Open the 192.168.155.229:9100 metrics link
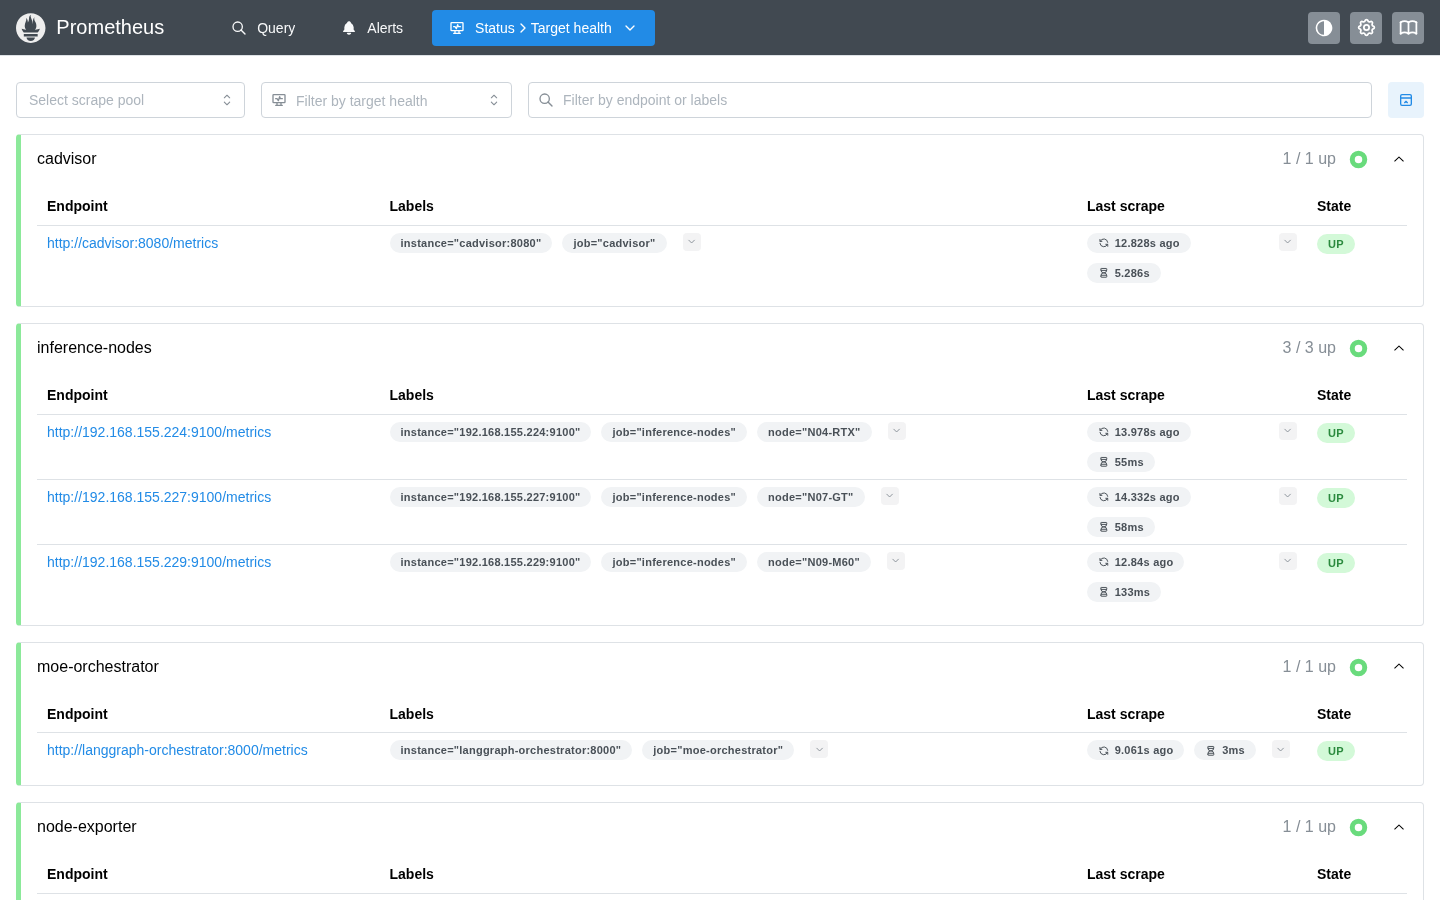Viewport: 1440px width, 900px height. coord(159,562)
